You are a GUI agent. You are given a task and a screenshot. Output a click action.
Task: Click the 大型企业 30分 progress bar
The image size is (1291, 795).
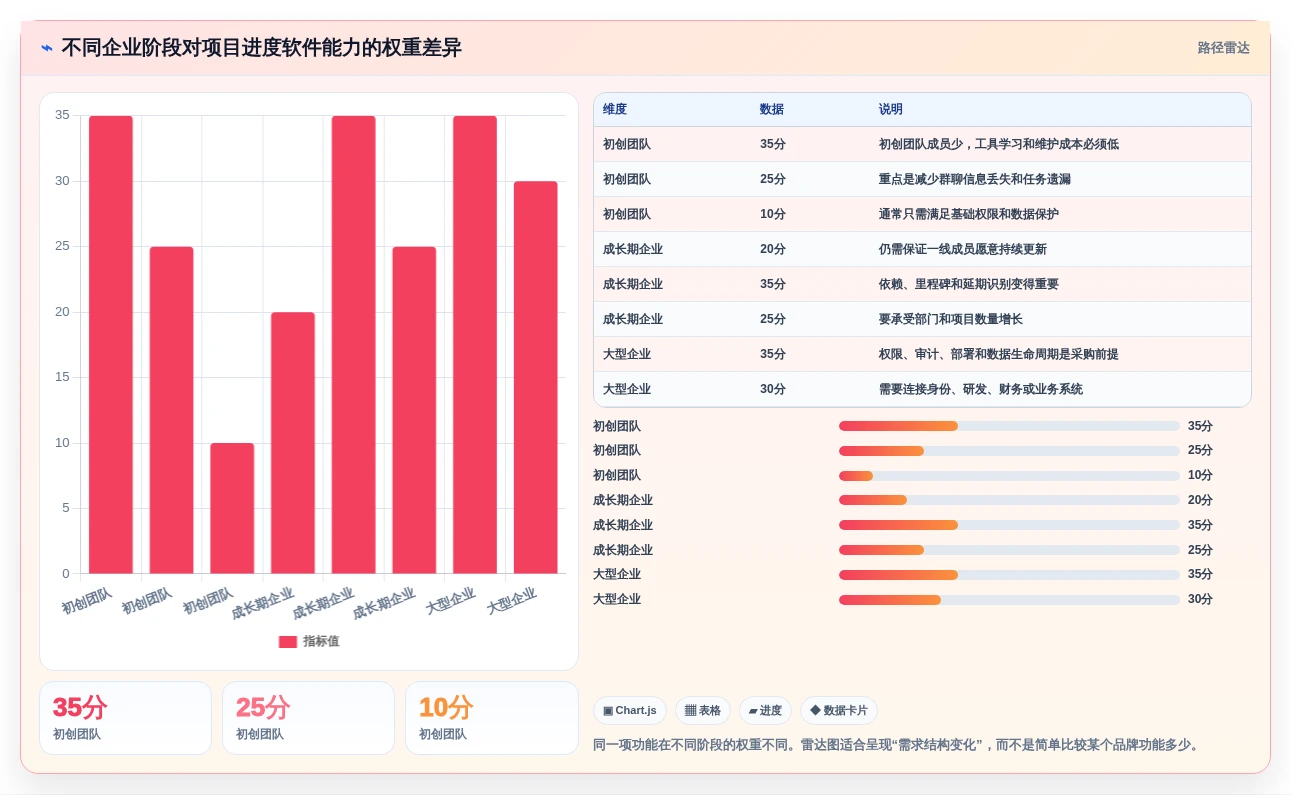click(x=1009, y=600)
